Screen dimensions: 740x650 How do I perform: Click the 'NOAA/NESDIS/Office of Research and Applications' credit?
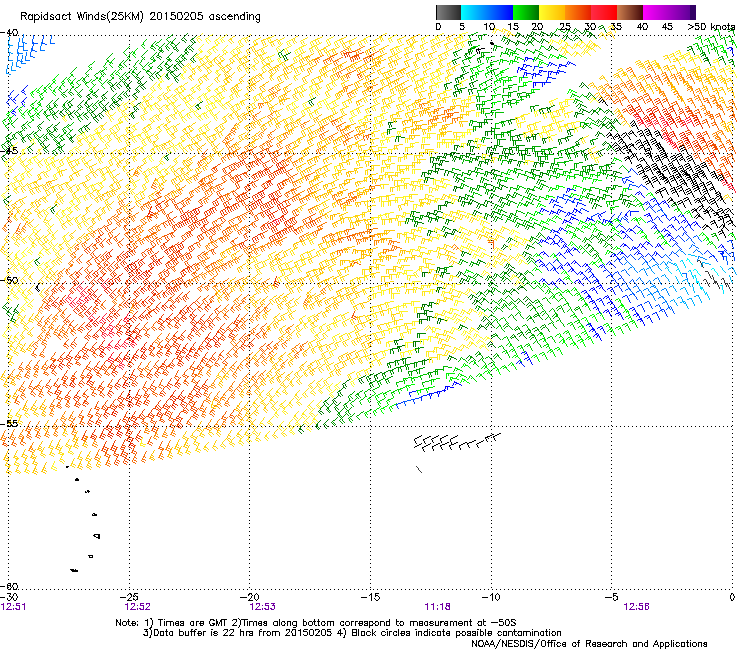[x=589, y=644]
